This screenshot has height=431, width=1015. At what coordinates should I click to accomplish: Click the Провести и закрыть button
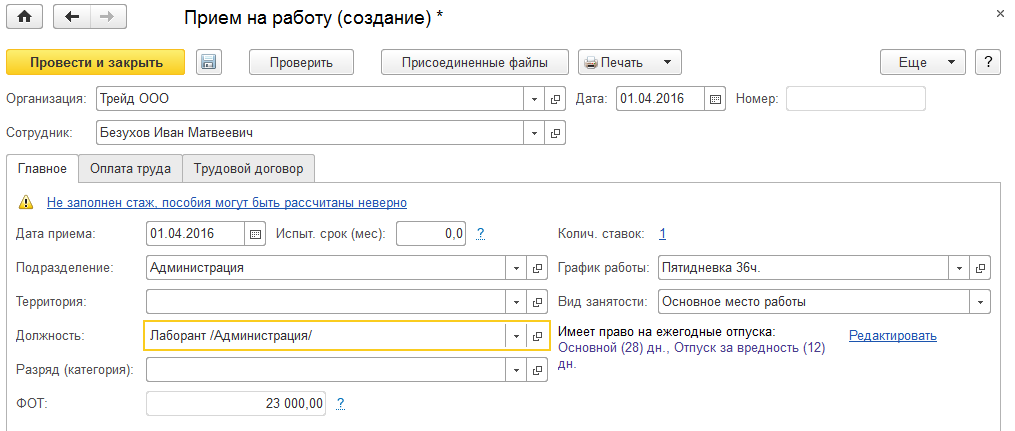[96, 62]
